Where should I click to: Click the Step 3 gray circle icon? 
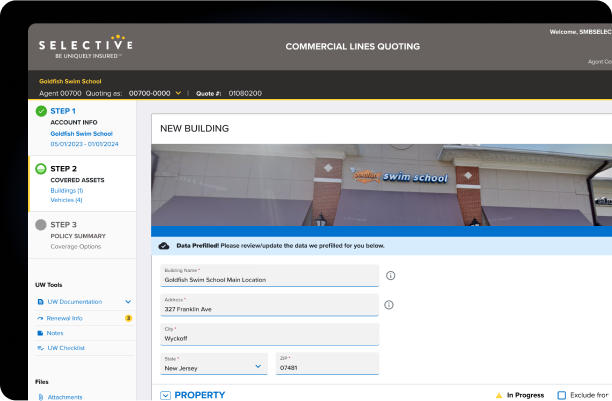click(x=41, y=225)
